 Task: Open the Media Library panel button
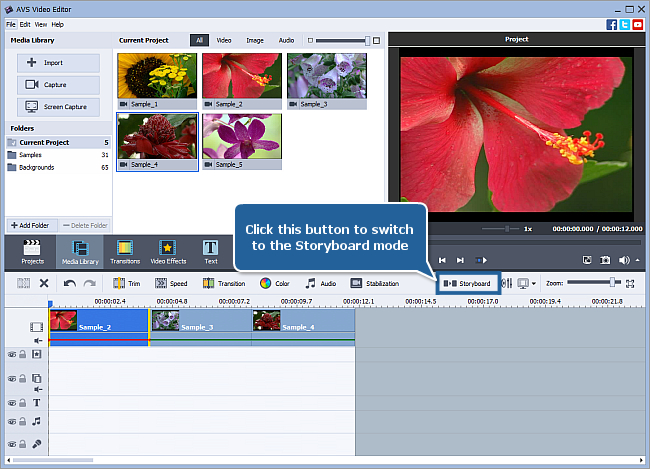click(80, 252)
